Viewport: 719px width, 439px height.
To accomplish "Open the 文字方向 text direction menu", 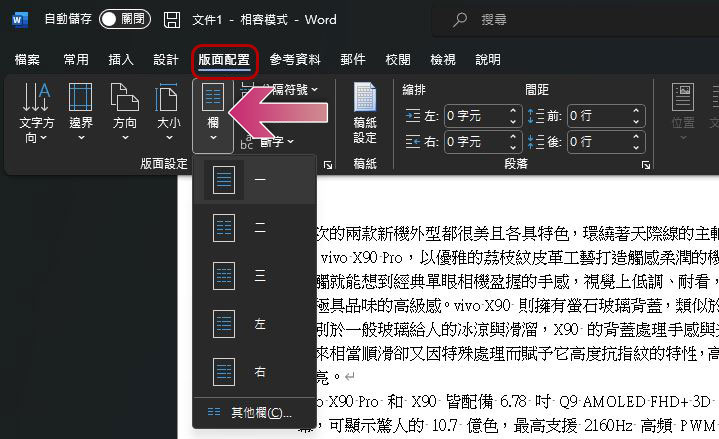I will coord(36,113).
